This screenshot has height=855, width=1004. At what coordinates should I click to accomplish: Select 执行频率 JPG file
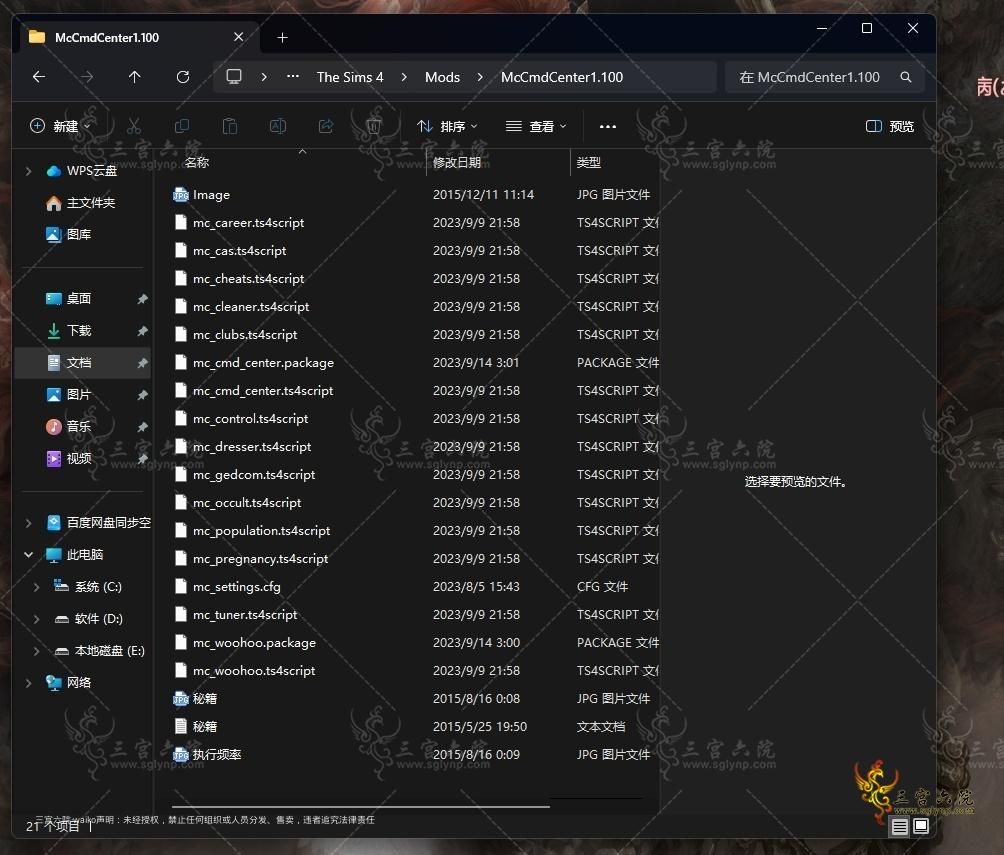pyautogui.click(x=416, y=754)
